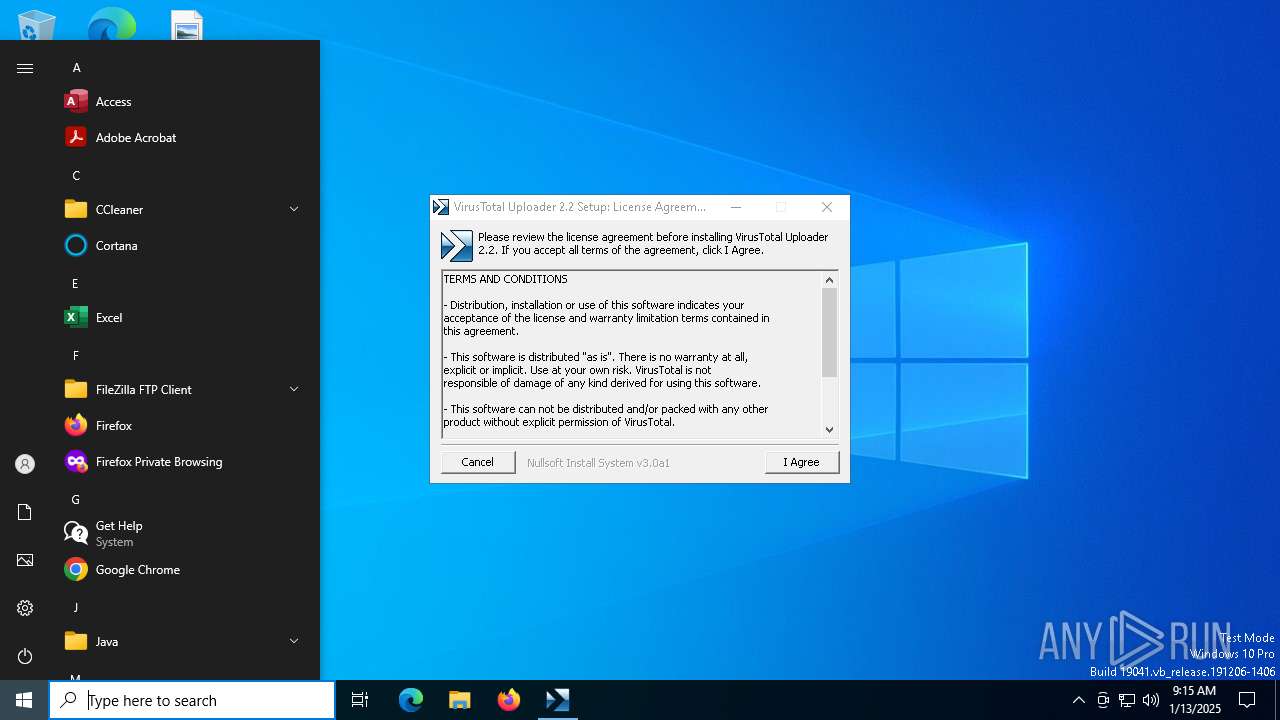Open Task View on the taskbar

click(x=360, y=700)
